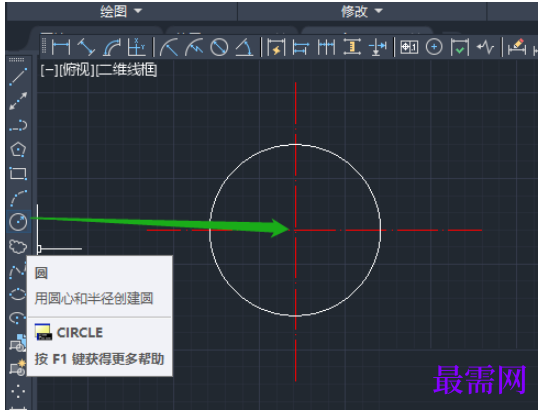
Task: Select the Polyline tool
Action: pos(18,125)
